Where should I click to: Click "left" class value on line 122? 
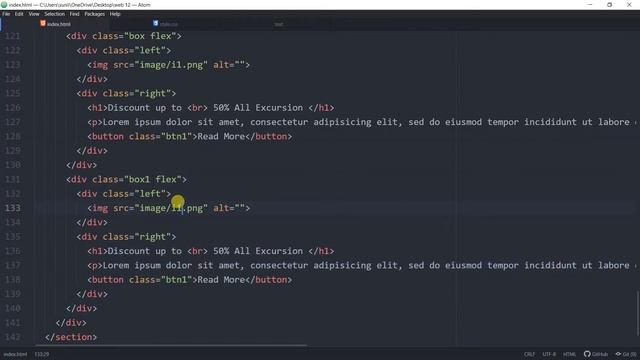pos(150,50)
